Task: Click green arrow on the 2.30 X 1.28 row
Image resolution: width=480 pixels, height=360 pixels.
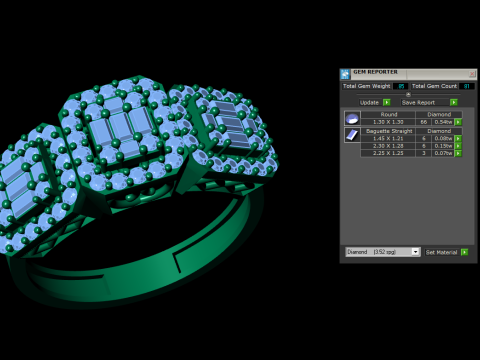Action: click(x=458, y=146)
